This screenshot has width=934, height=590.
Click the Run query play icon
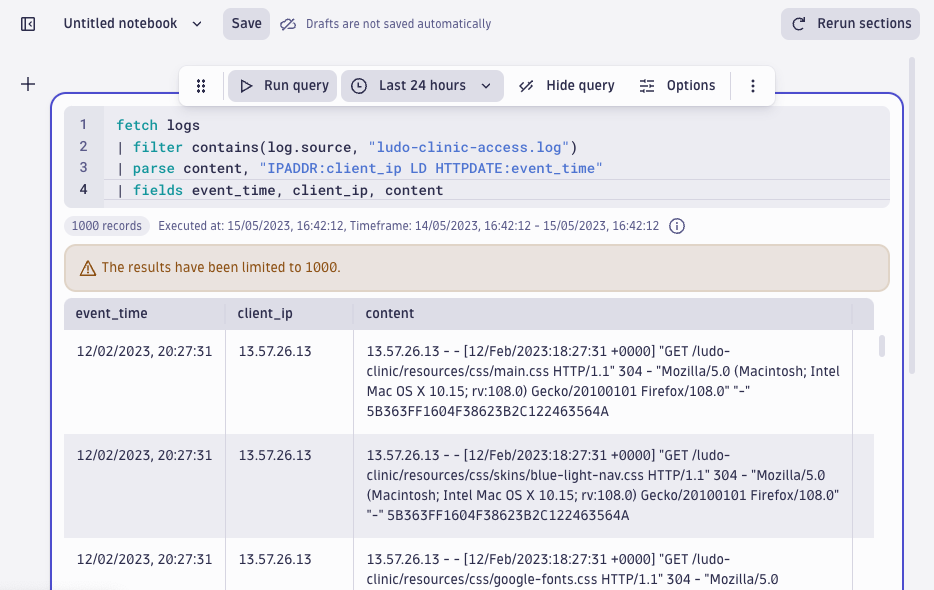pos(247,85)
